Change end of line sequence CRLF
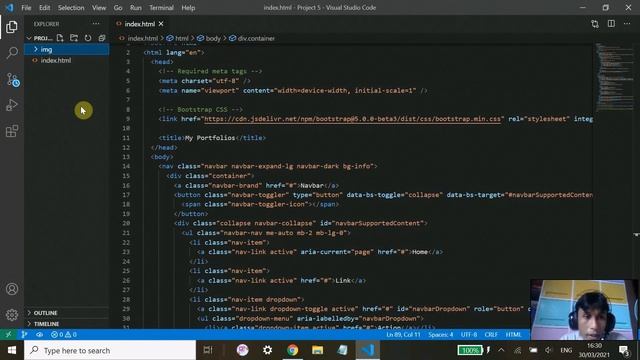Image resolution: width=640 pixels, height=360 pixels. [x=491, y=334]
